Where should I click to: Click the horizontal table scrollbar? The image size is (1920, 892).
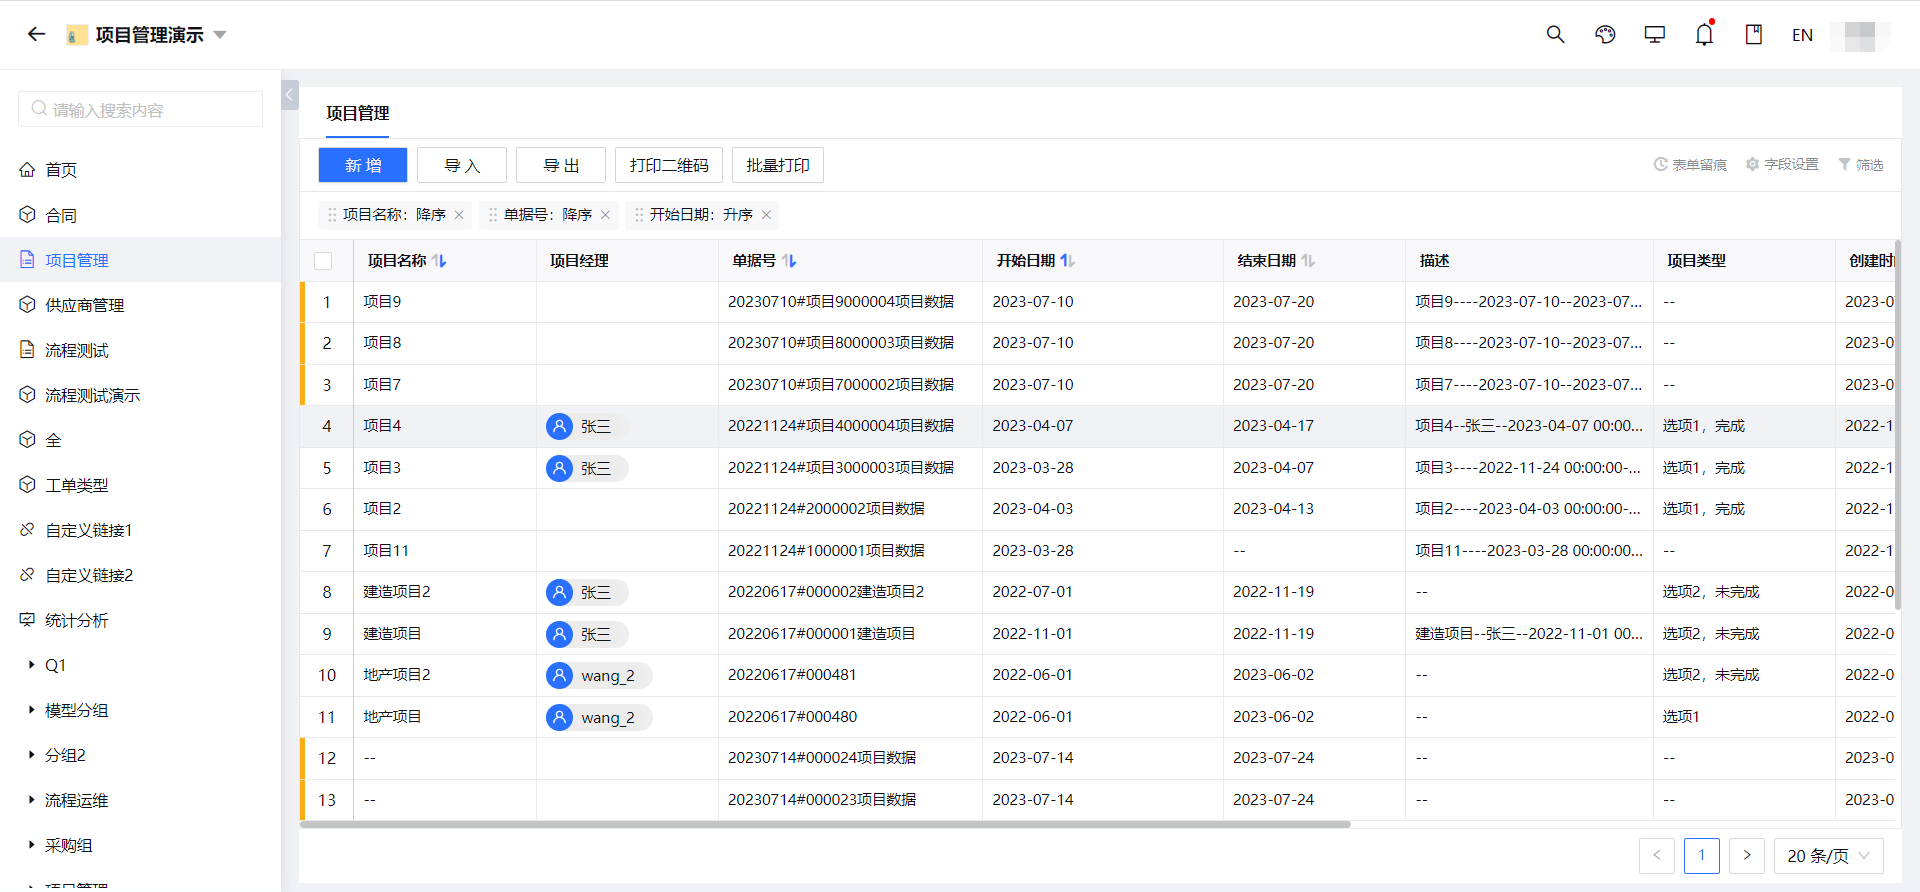tap(825, 825)
